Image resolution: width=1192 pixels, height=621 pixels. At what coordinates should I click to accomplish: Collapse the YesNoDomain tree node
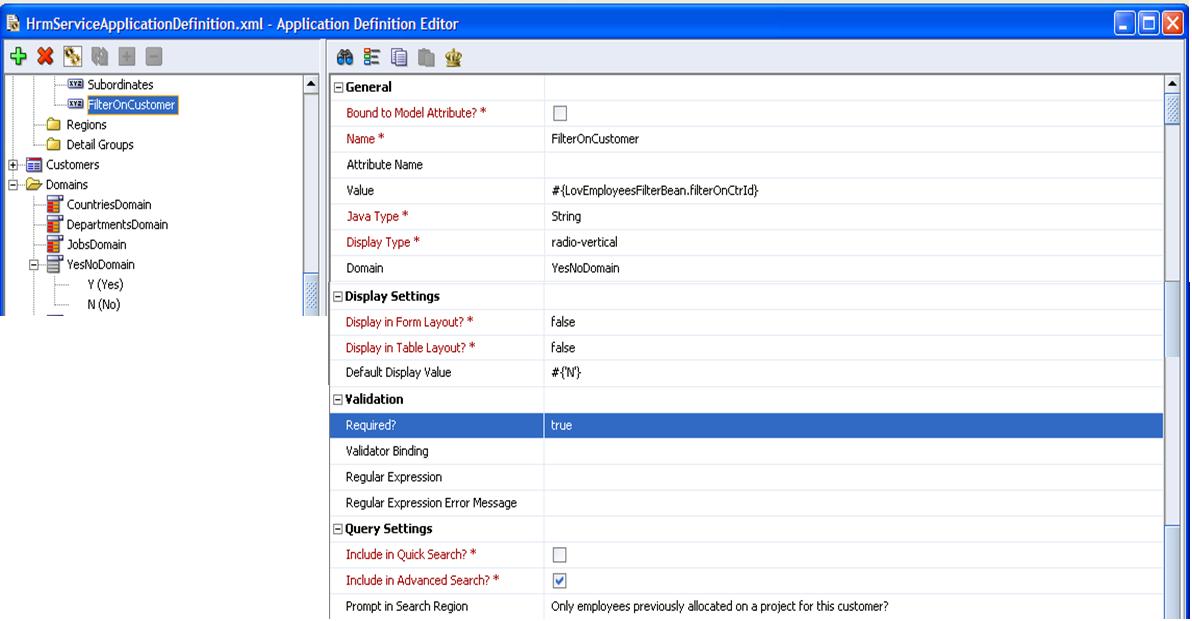34,265
